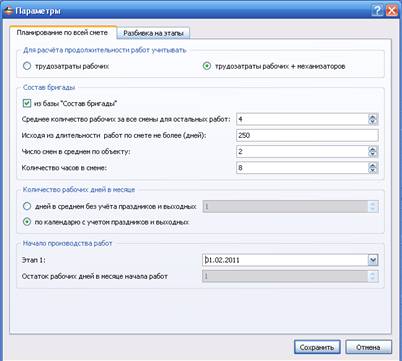Select по календарю с учетом праздников radio
Screen dimensions: 402x361
click(27, 222)
